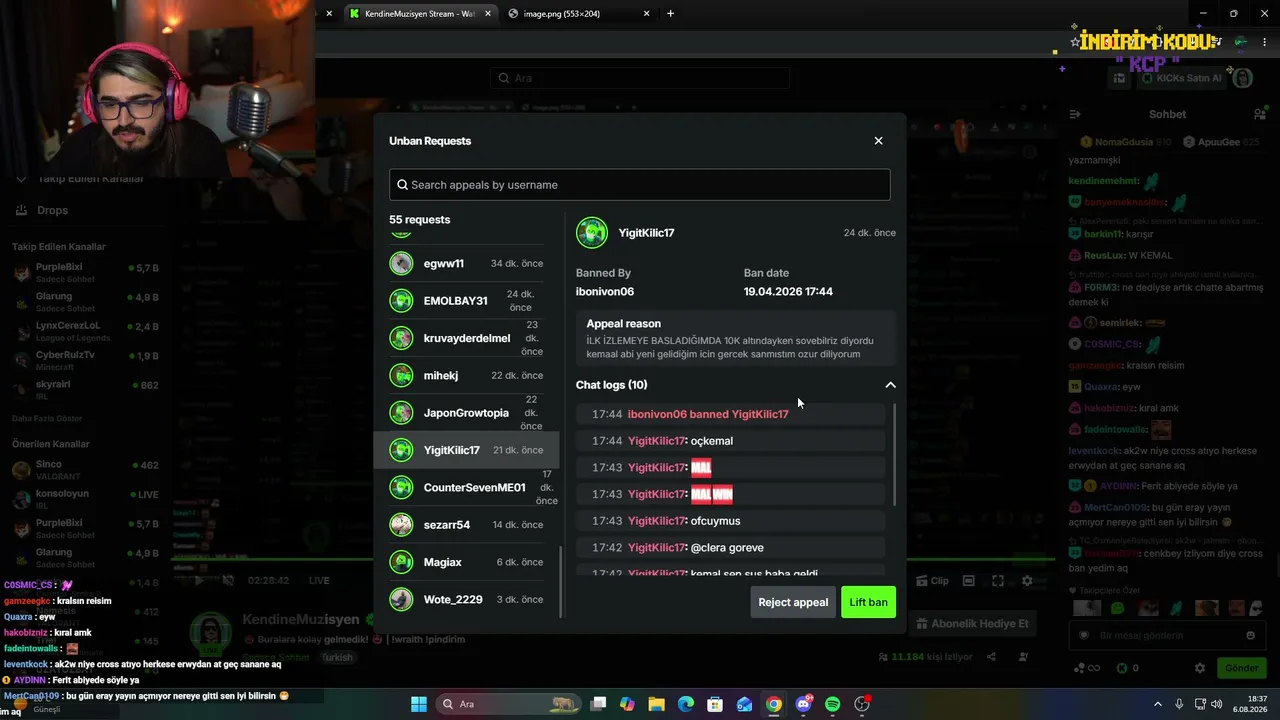Viewport: 1280px width, 720px height.
Task: Select YigitKilic17 in requests list
Action: click(466, 450)
